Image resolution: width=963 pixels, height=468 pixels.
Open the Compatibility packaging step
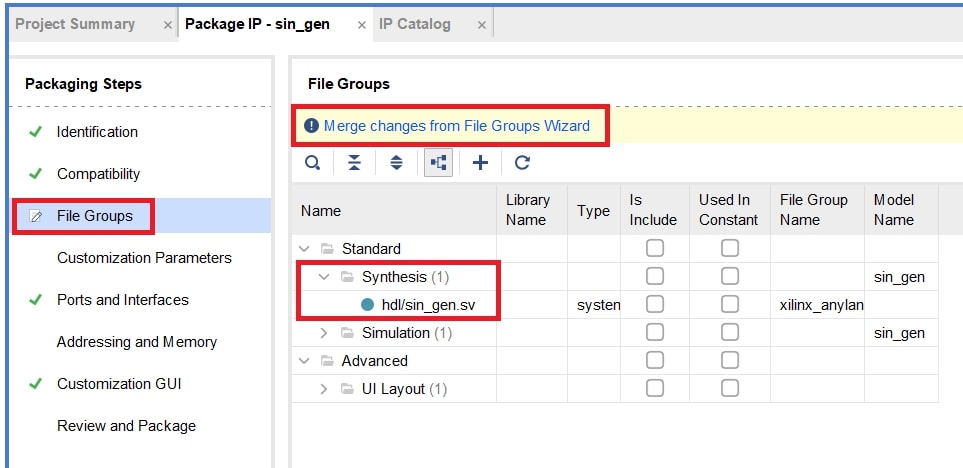click(98, 174)
